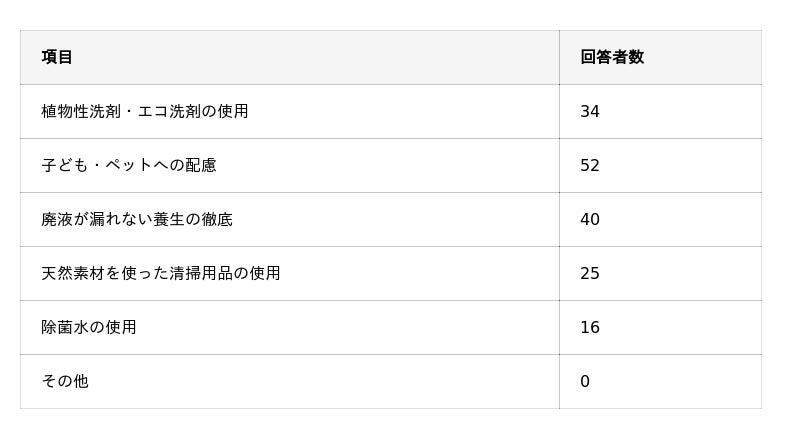Image resolution: width=800 pixels, height=439 pixels.
Task: Click the 回答者数 column header
Action: [x=612, y=57]
